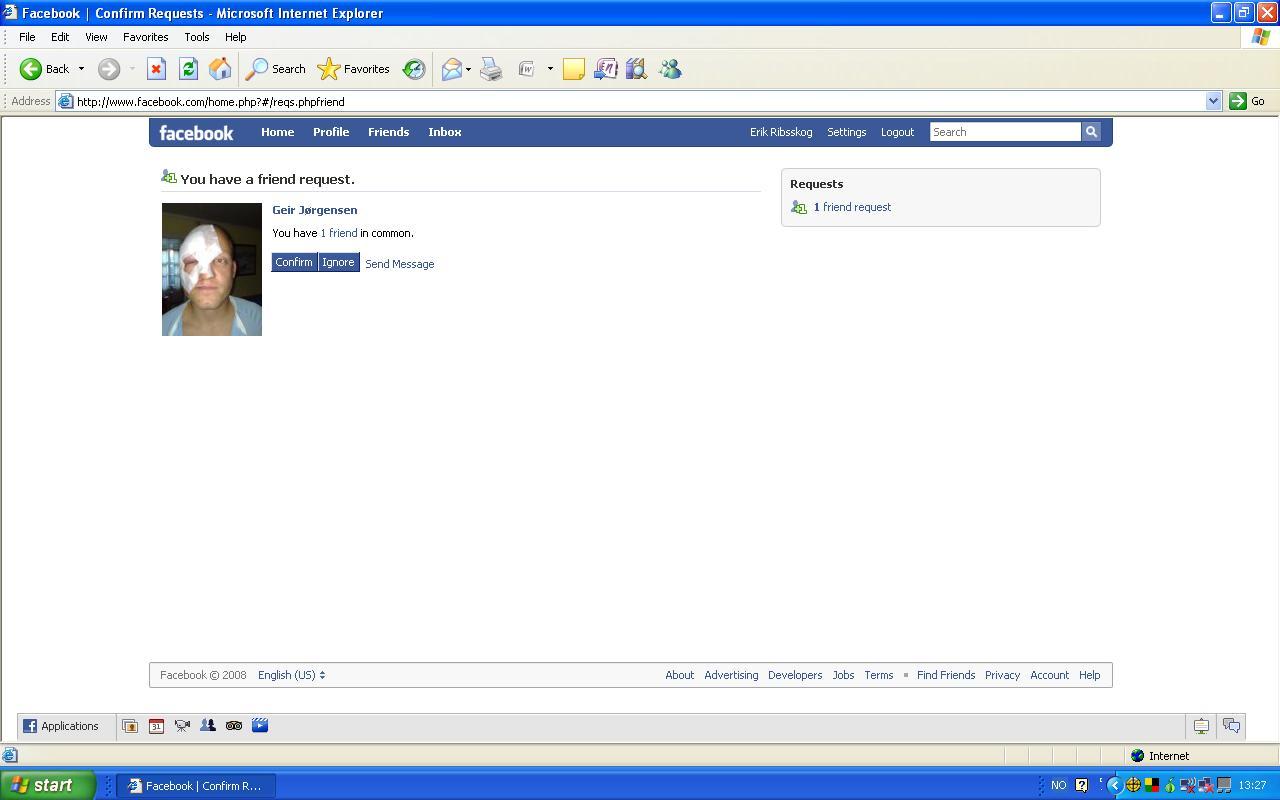Viewport: 1280px width, 800px height.
Task: Print the page with the printer icon
Action: point(491,69)
